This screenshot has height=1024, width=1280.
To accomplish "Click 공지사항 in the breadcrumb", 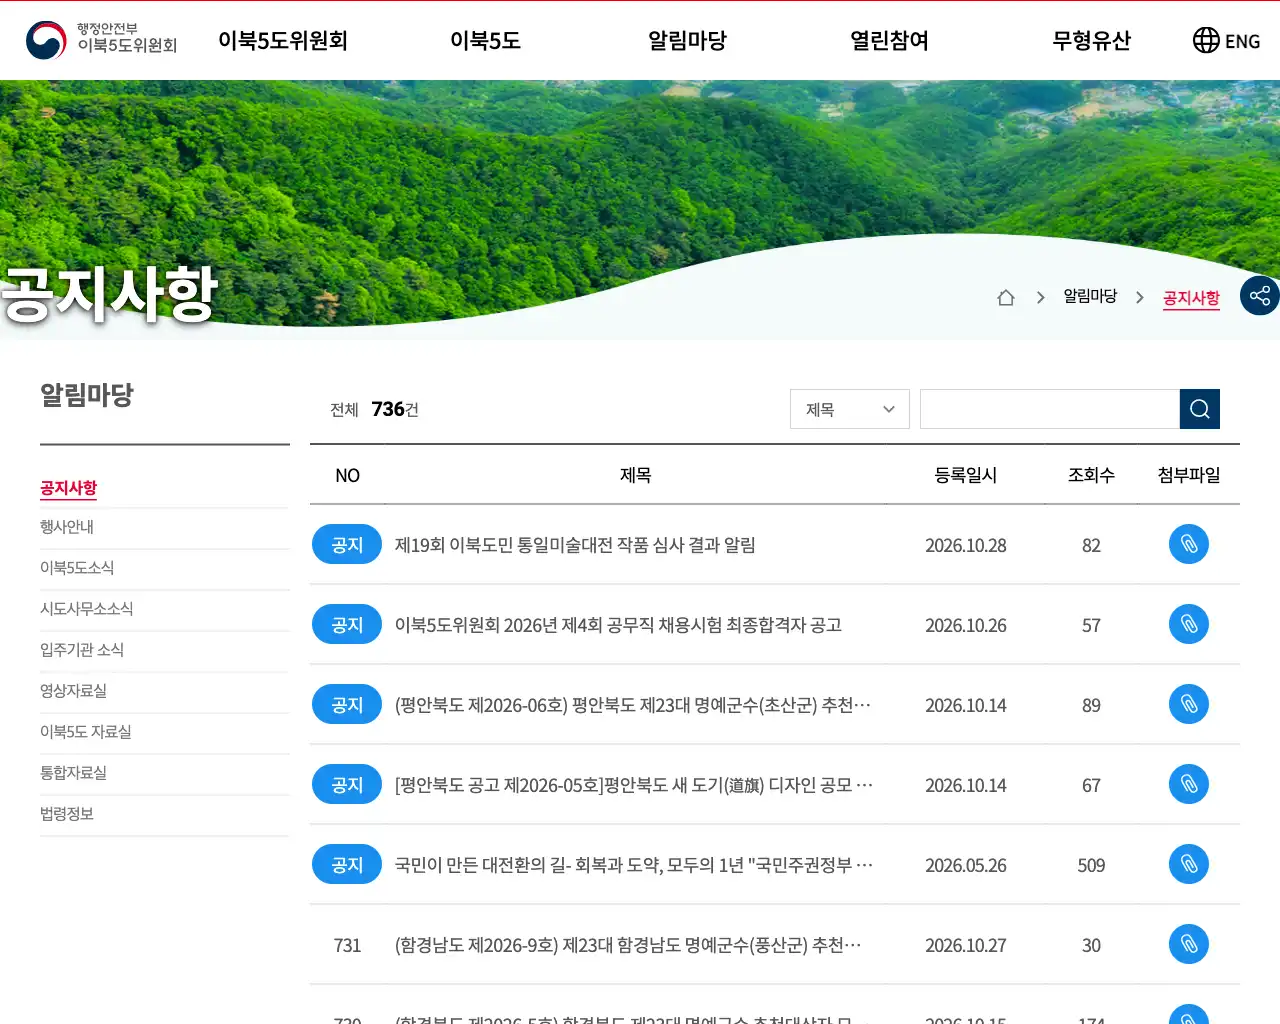I will click(1191, 297).
